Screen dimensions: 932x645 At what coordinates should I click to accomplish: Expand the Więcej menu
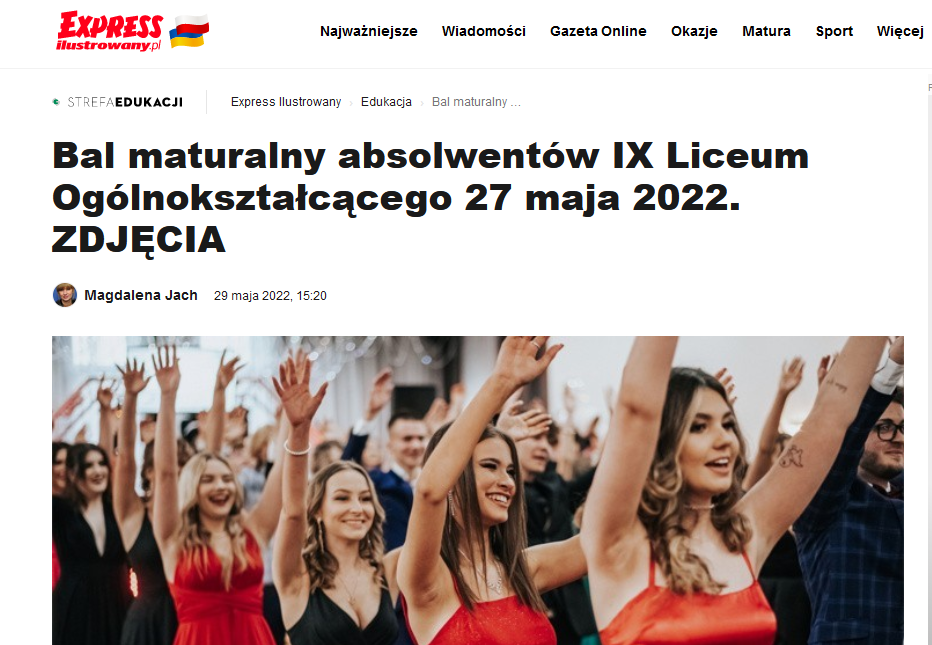(x=900, y=31)
